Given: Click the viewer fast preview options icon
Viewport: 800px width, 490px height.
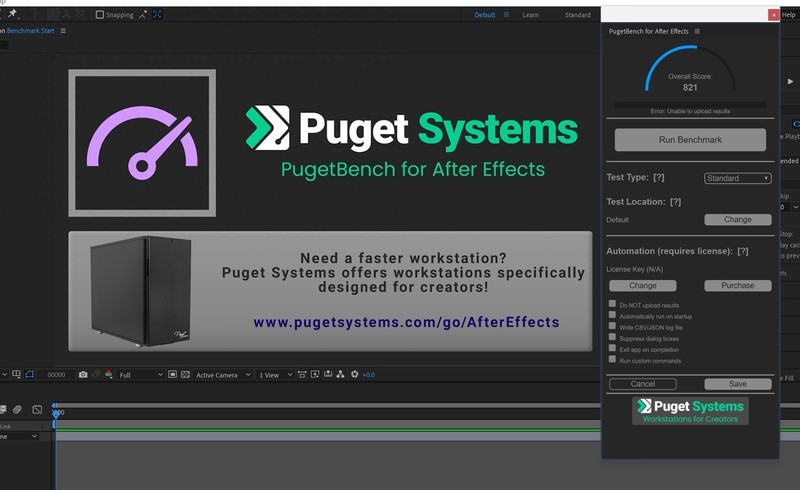Looking at the screenshot, I should coord(315,375).
